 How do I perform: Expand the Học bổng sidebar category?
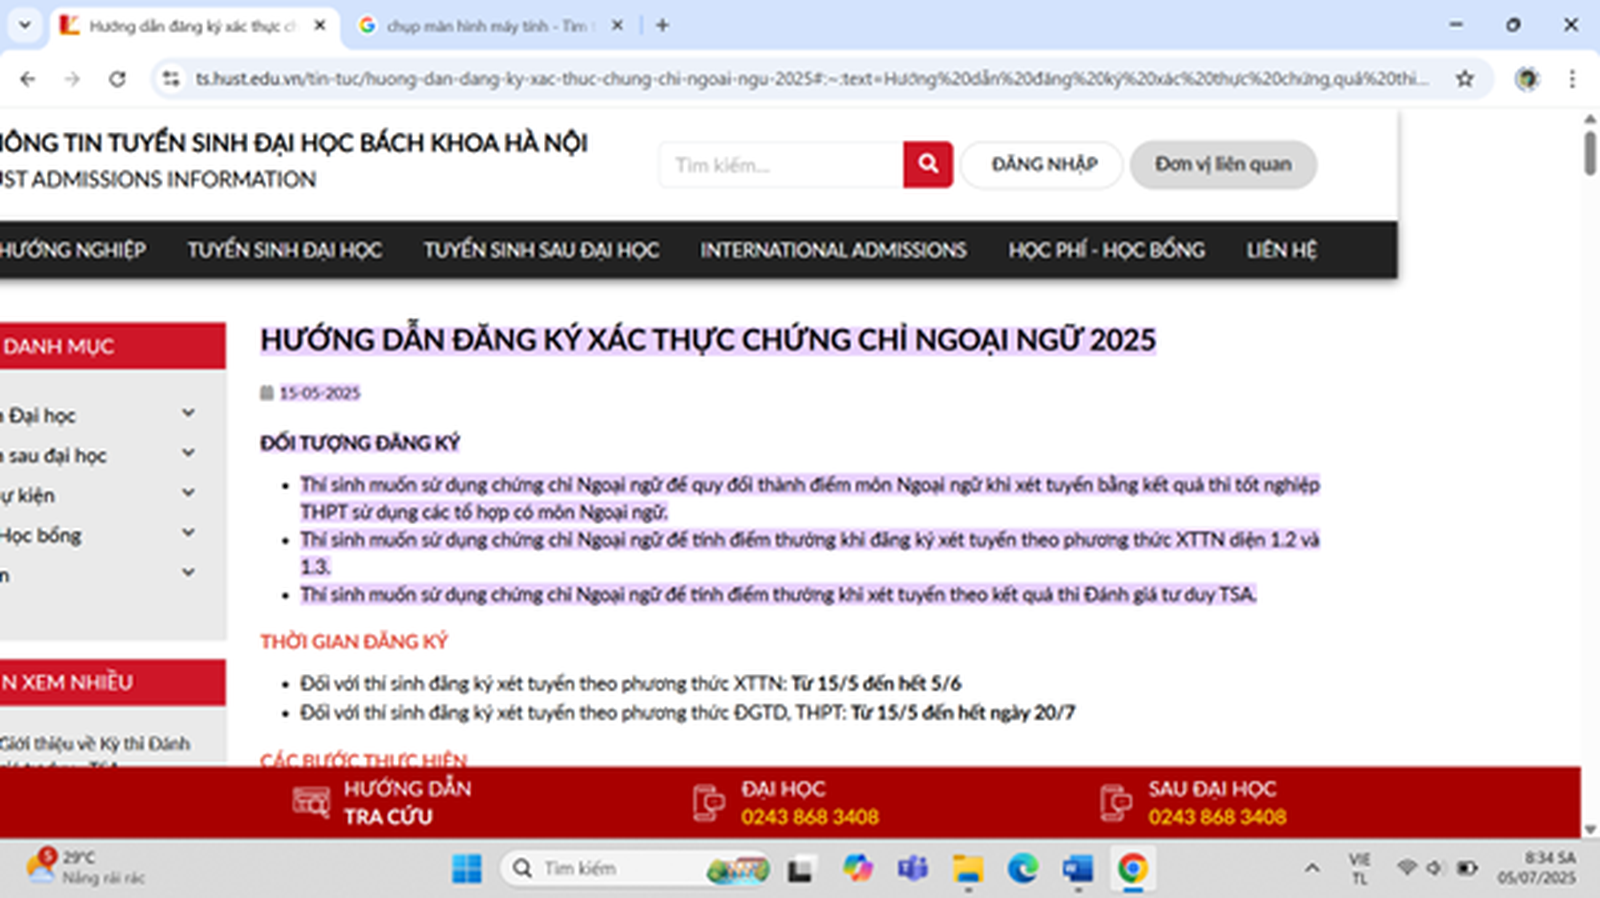click(188, 534)
